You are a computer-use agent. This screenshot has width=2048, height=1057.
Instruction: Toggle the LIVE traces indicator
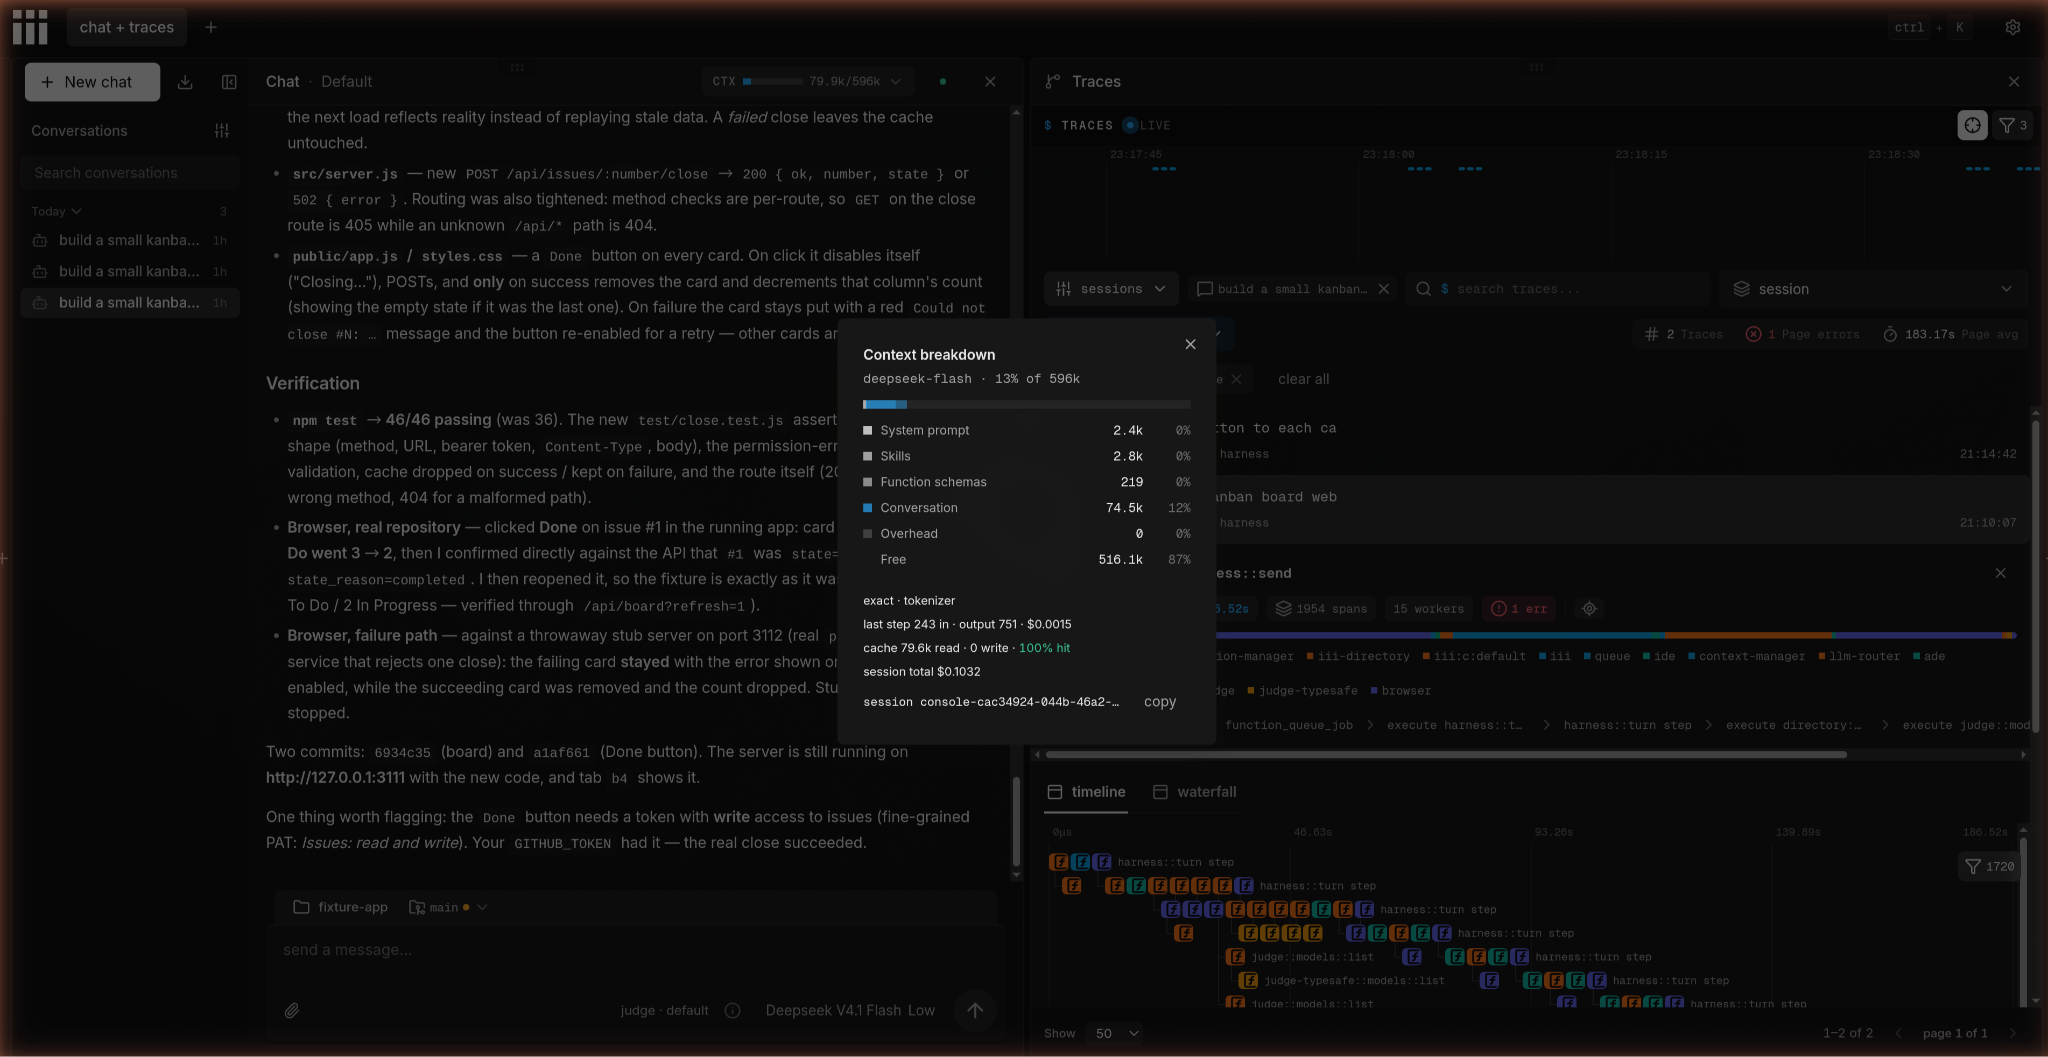[x=1146, y=125]
